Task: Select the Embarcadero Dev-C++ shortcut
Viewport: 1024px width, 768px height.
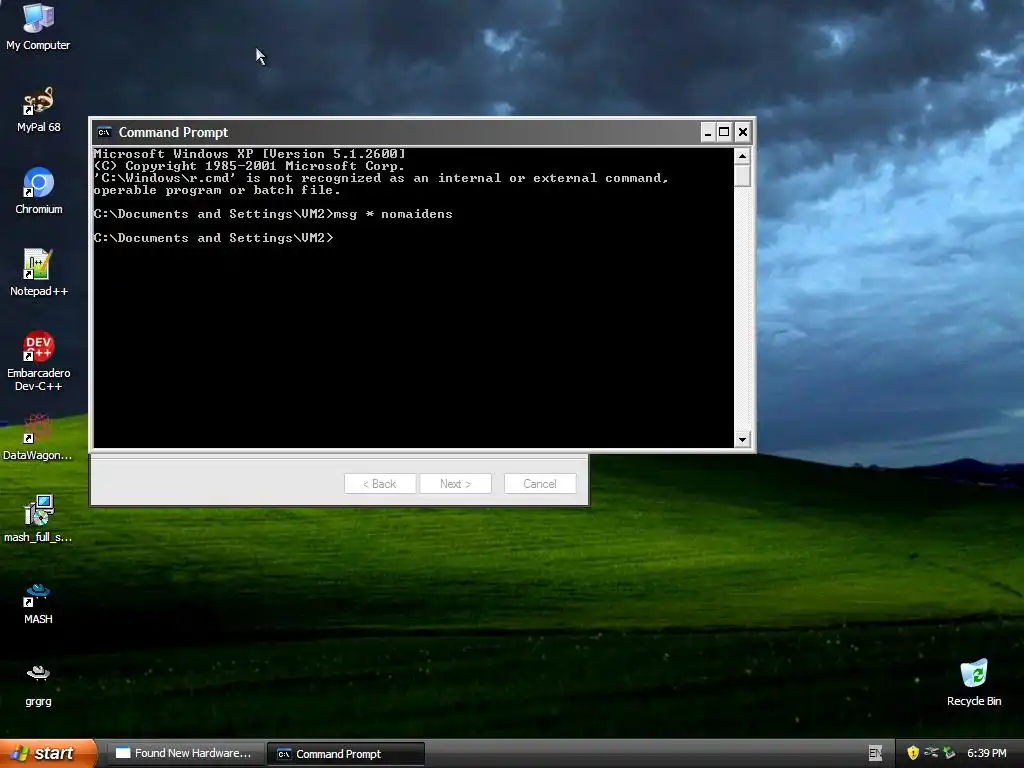Action: point(39,361)
